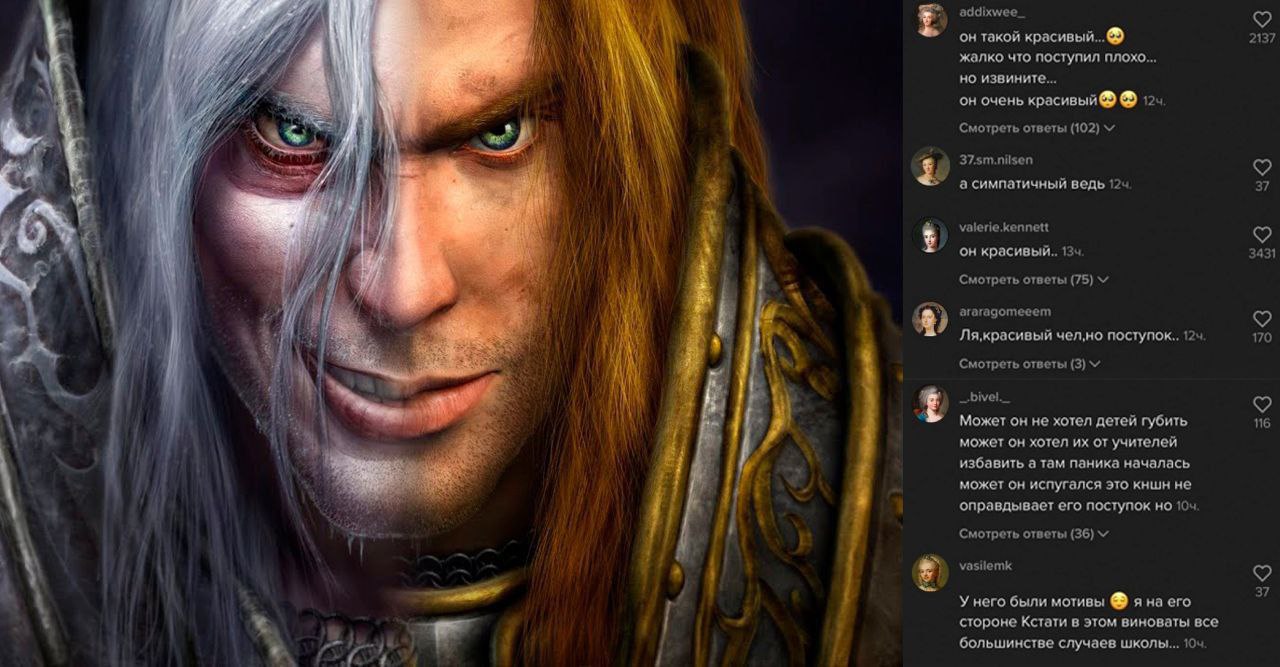The height and width of the screenshot is (667, 1280).
Task: Visit username link _.bivel._
Action: pyautogui.click(x=985, y=397)
